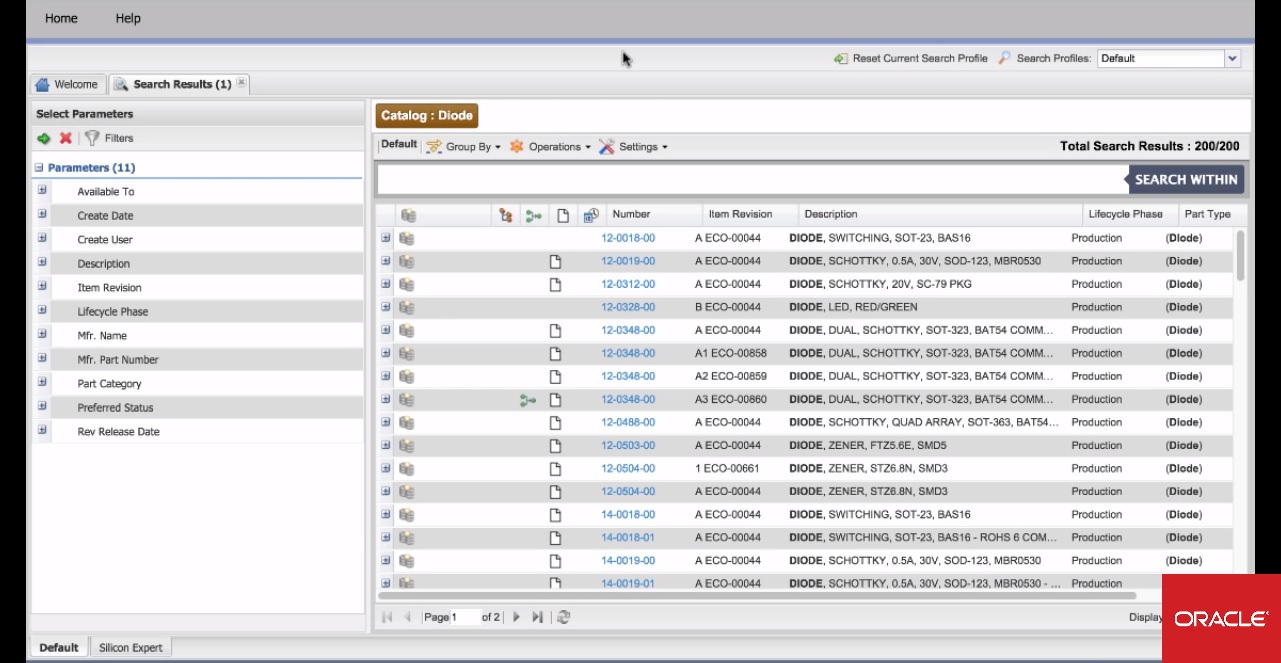The height and width of the screenshot is (663, 1281).
Task: Click the Reset Current Search Profile icon
Action: pos(840,57)
